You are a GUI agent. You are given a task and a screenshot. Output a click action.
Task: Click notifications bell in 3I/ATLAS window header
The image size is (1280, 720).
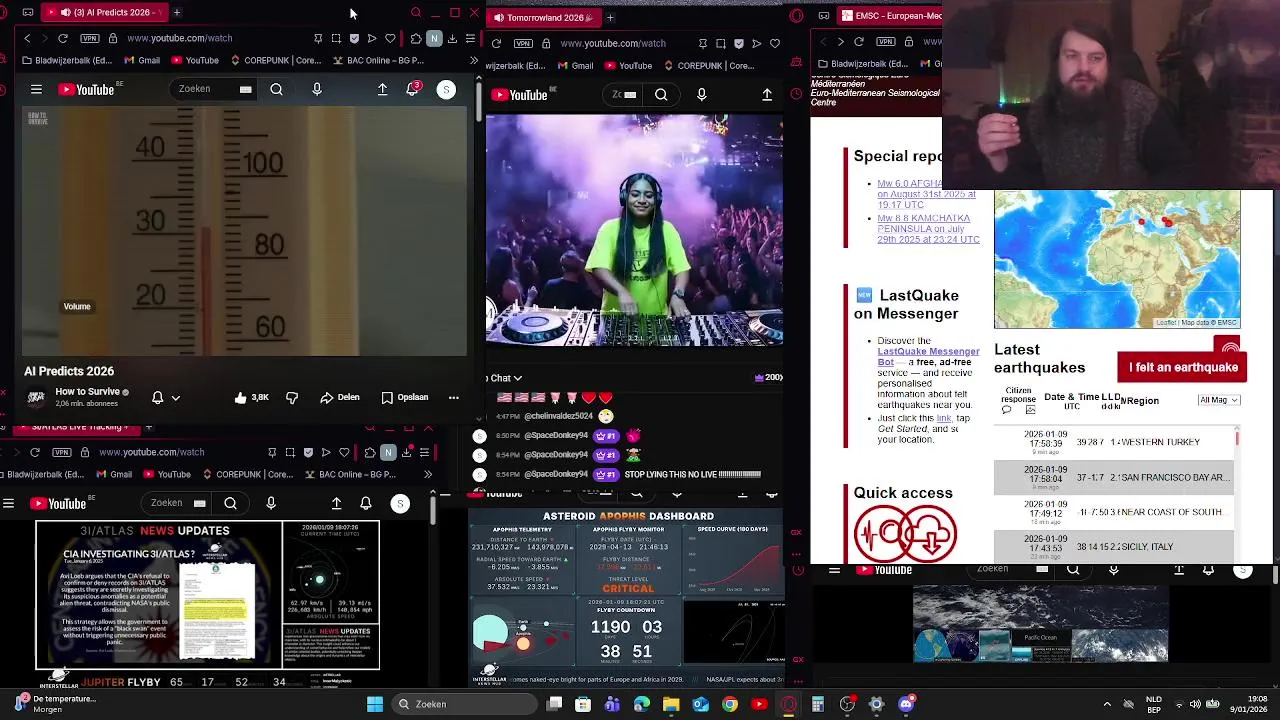(366, 503)
